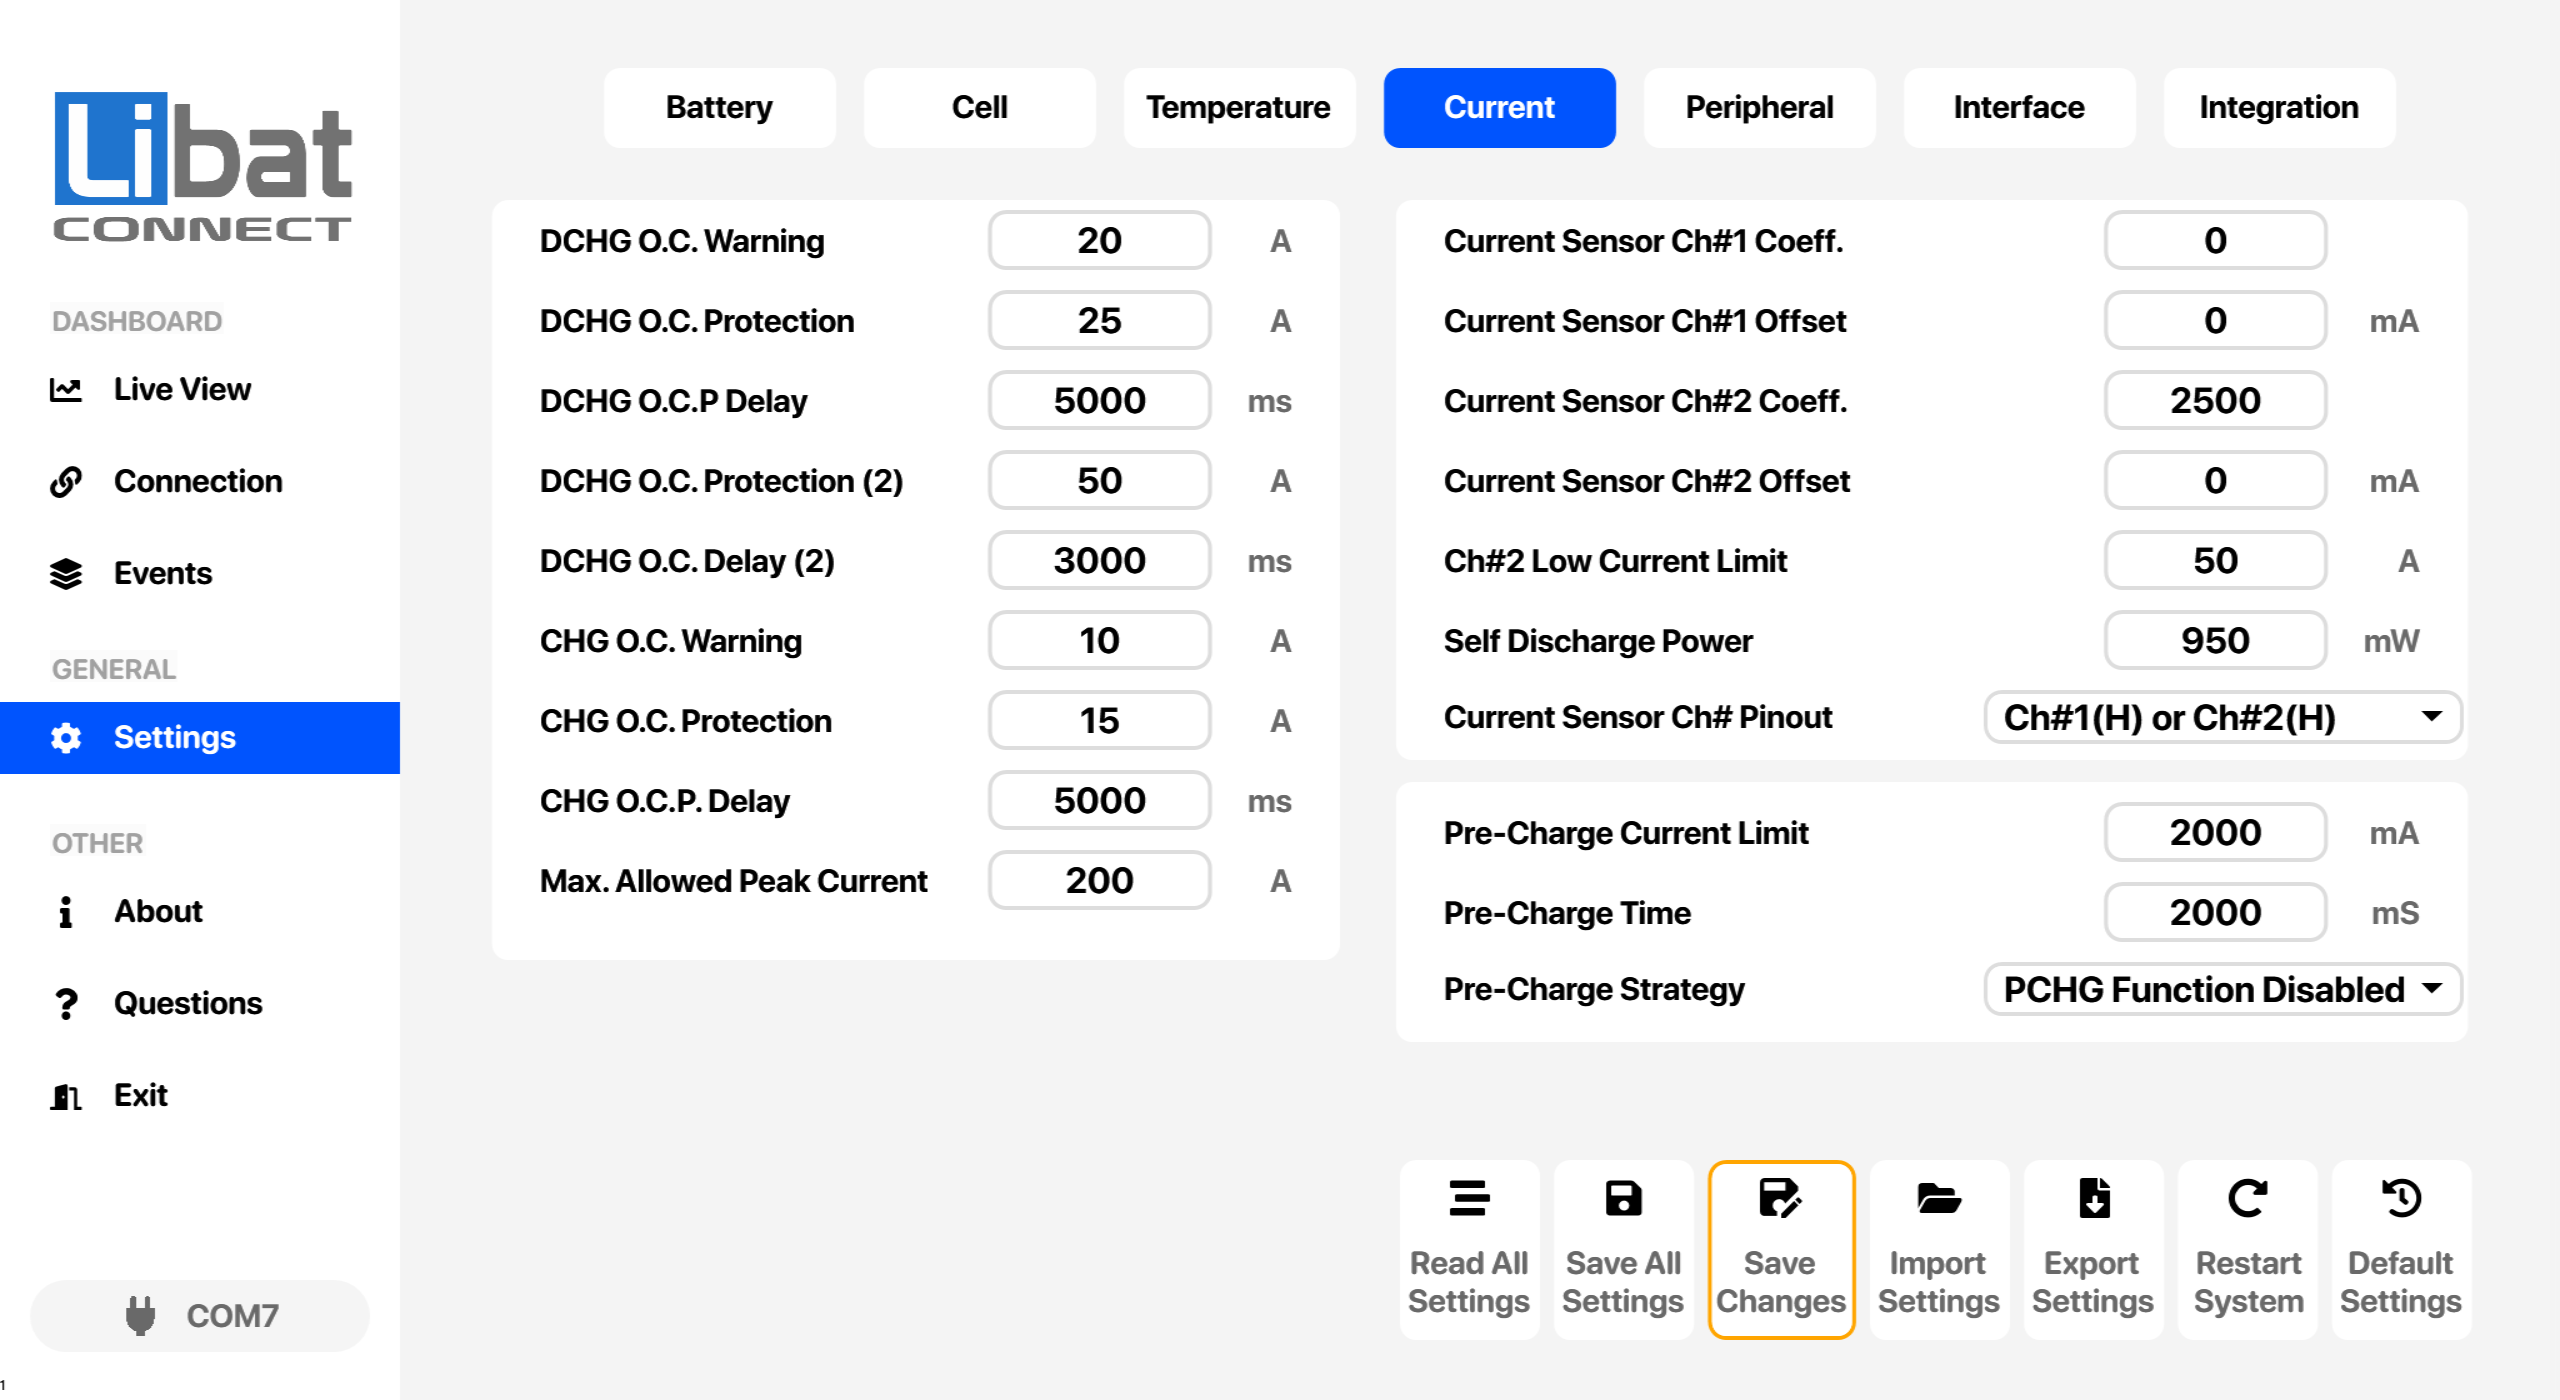Screen dimensions: 2560x1400
Task: Click the Settings gear icon
Action: coord(66,738)
